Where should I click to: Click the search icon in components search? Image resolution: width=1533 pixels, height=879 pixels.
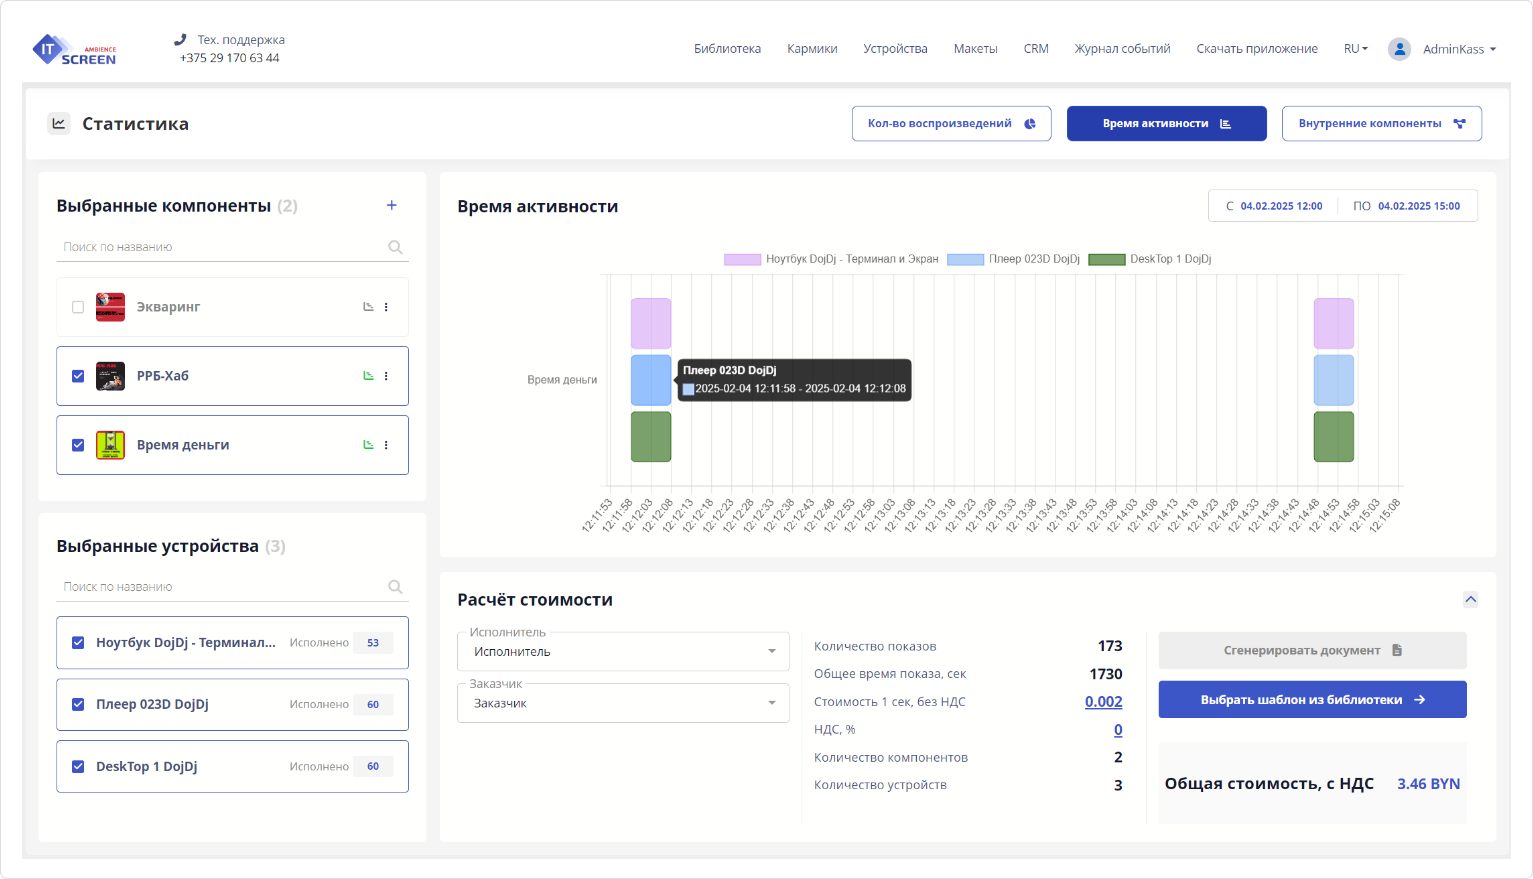(395, 247)
